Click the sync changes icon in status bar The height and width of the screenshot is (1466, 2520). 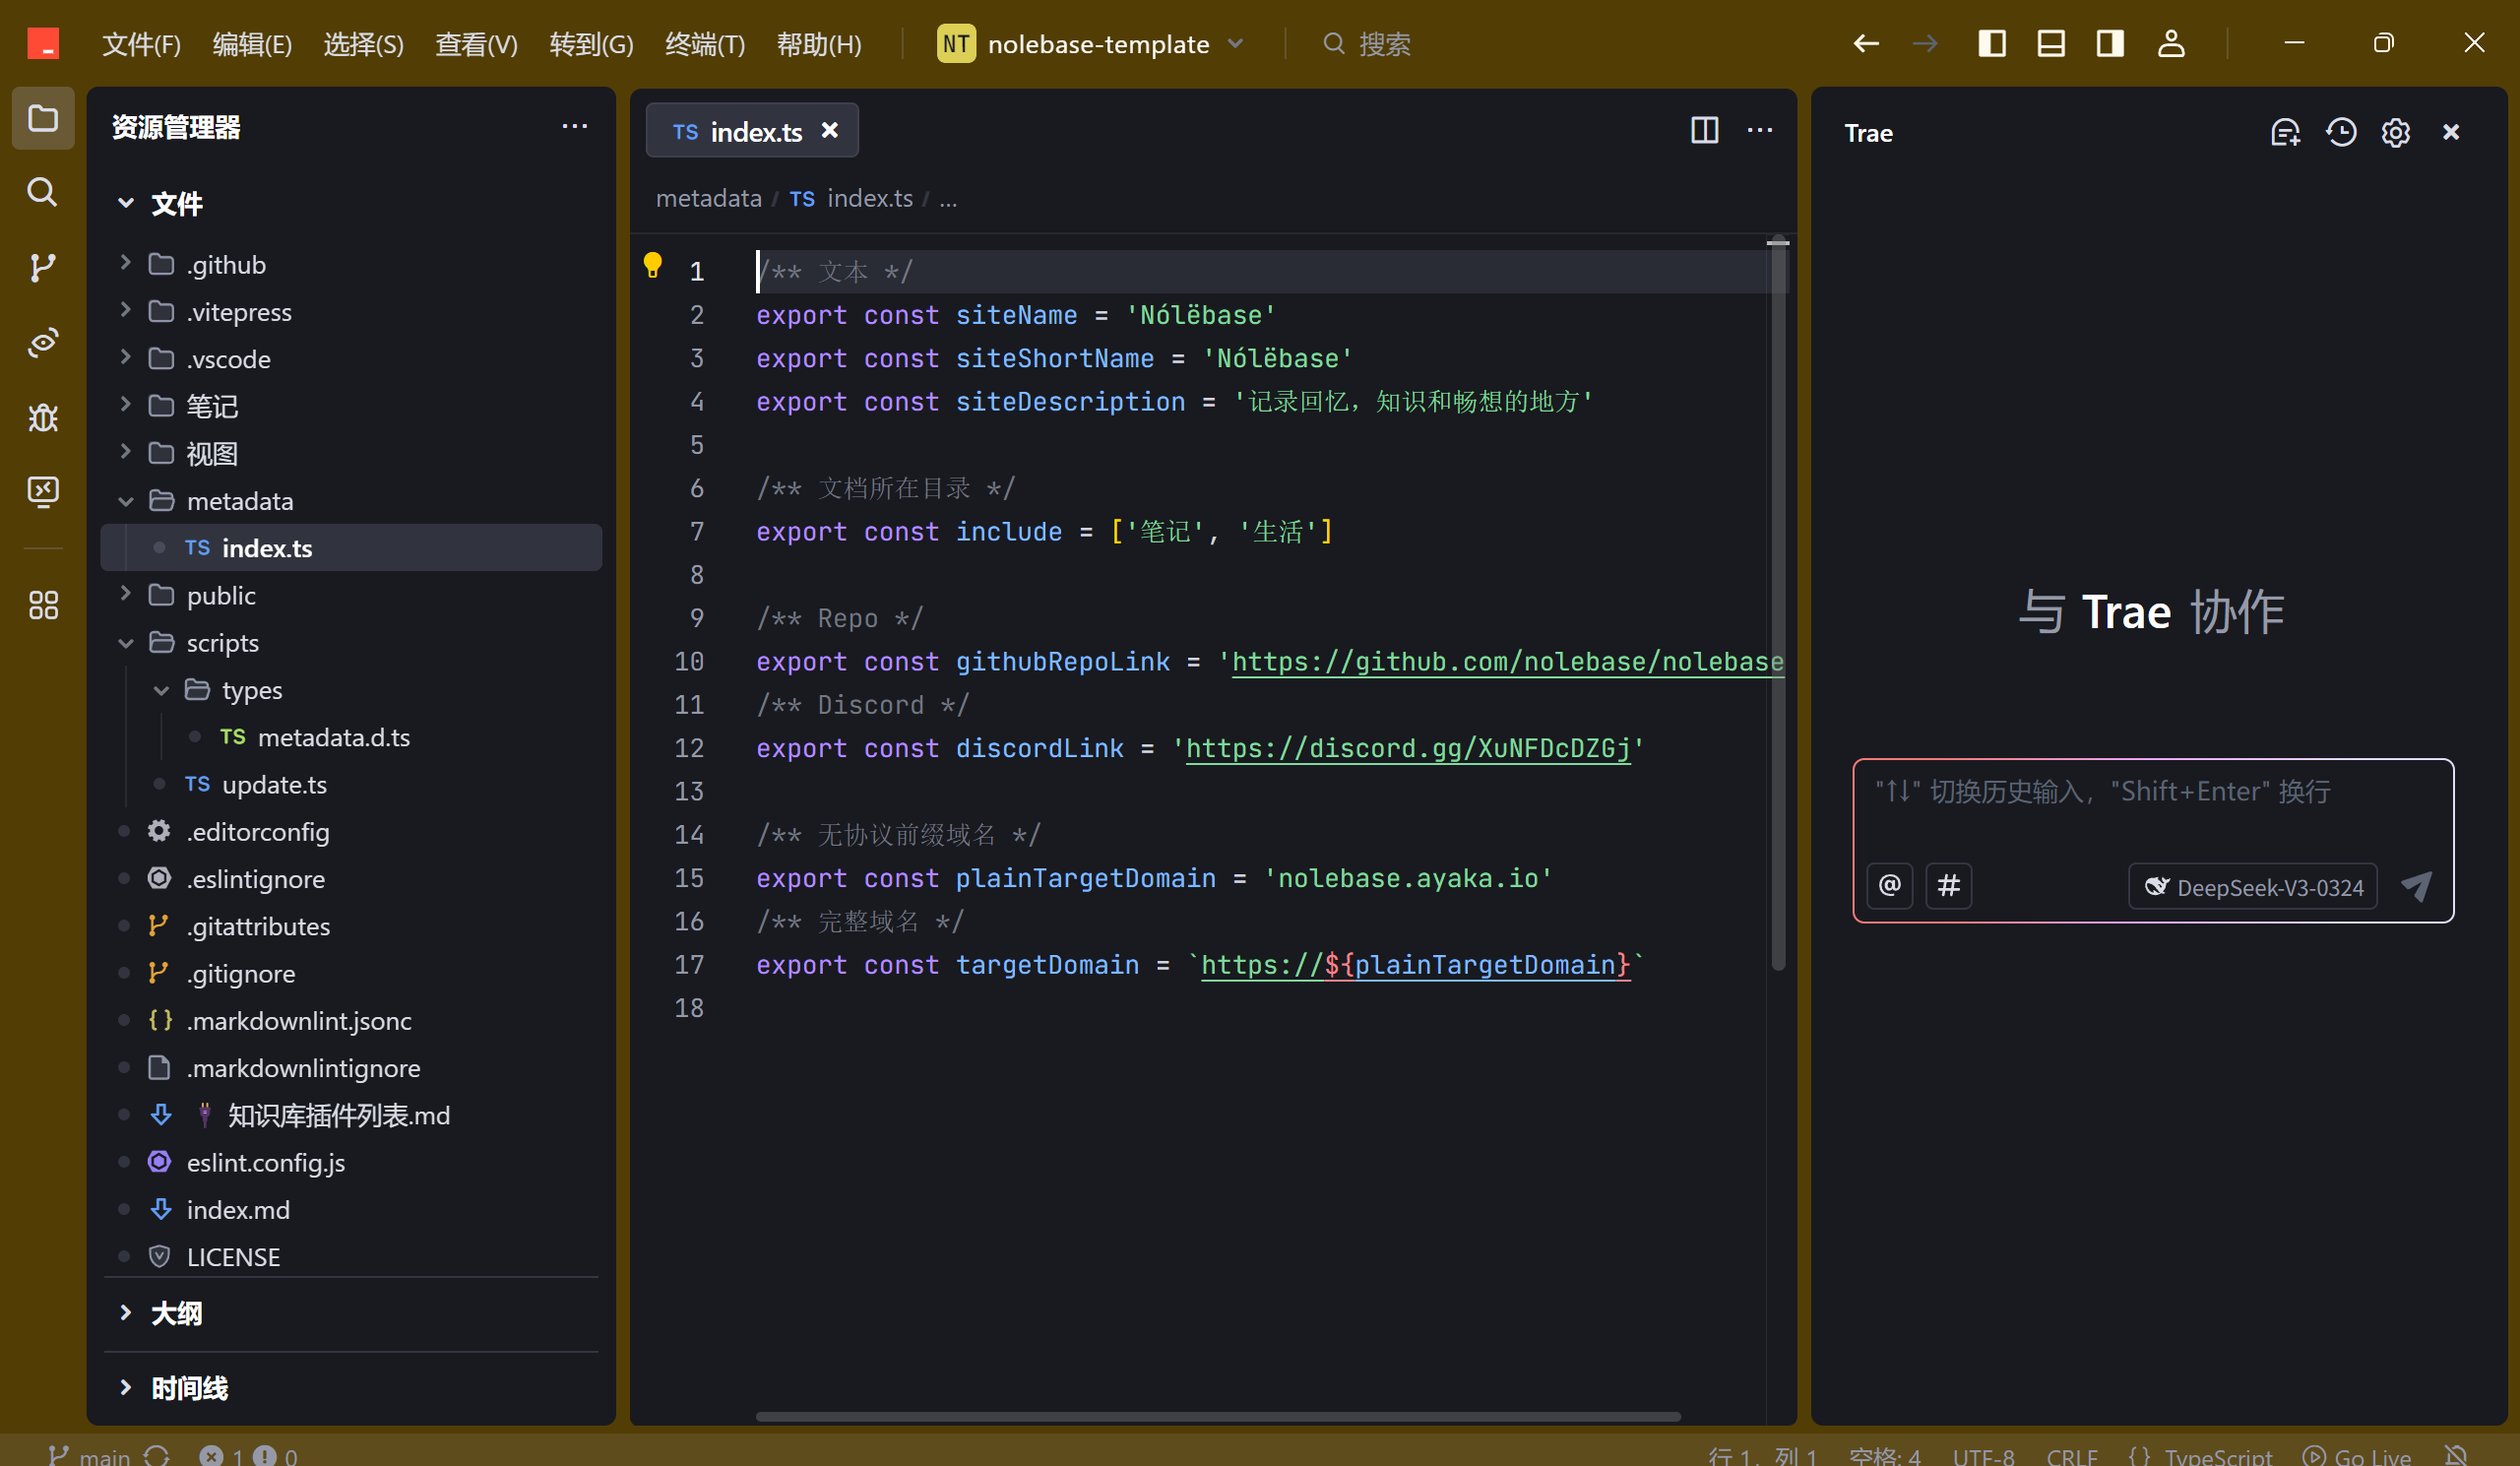coord(157,1455)
